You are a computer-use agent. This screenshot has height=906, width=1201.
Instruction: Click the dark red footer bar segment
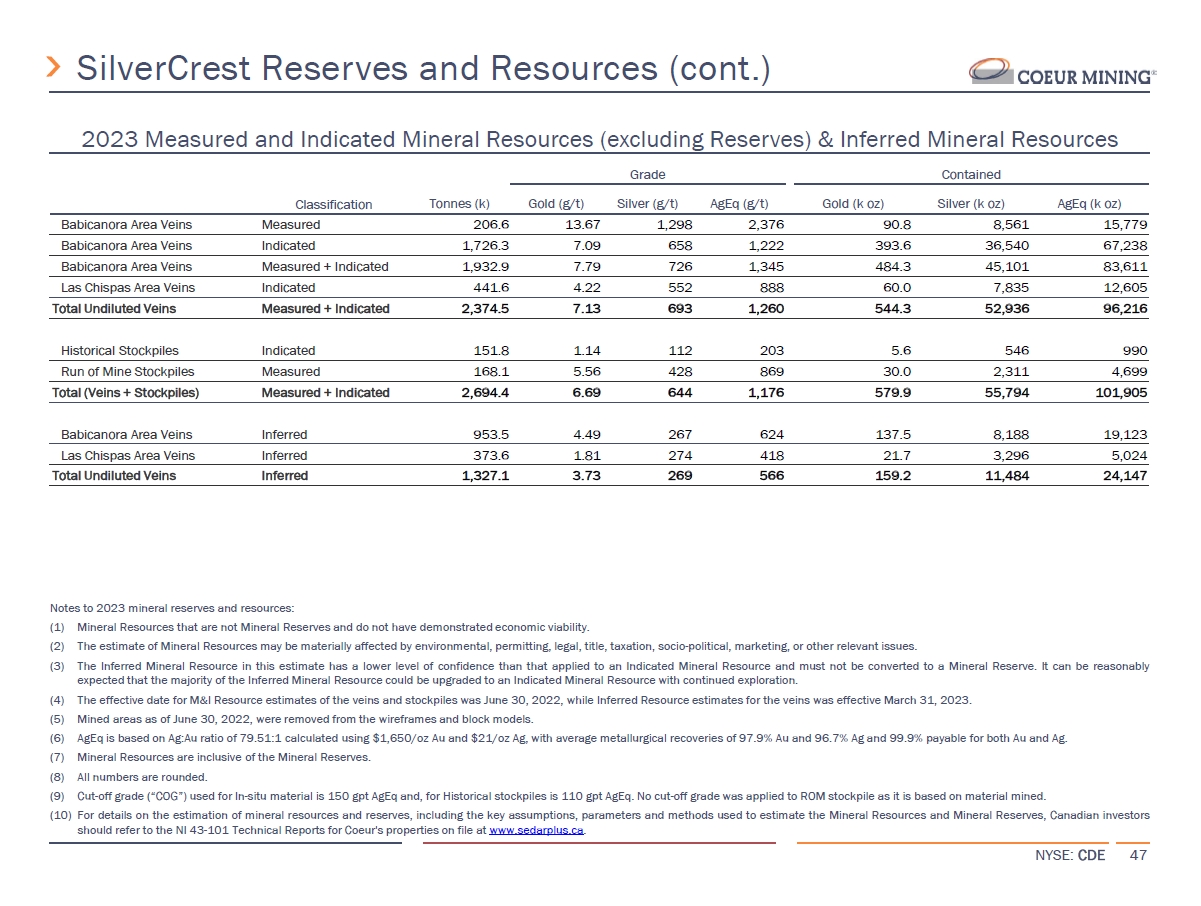point(599,843)
